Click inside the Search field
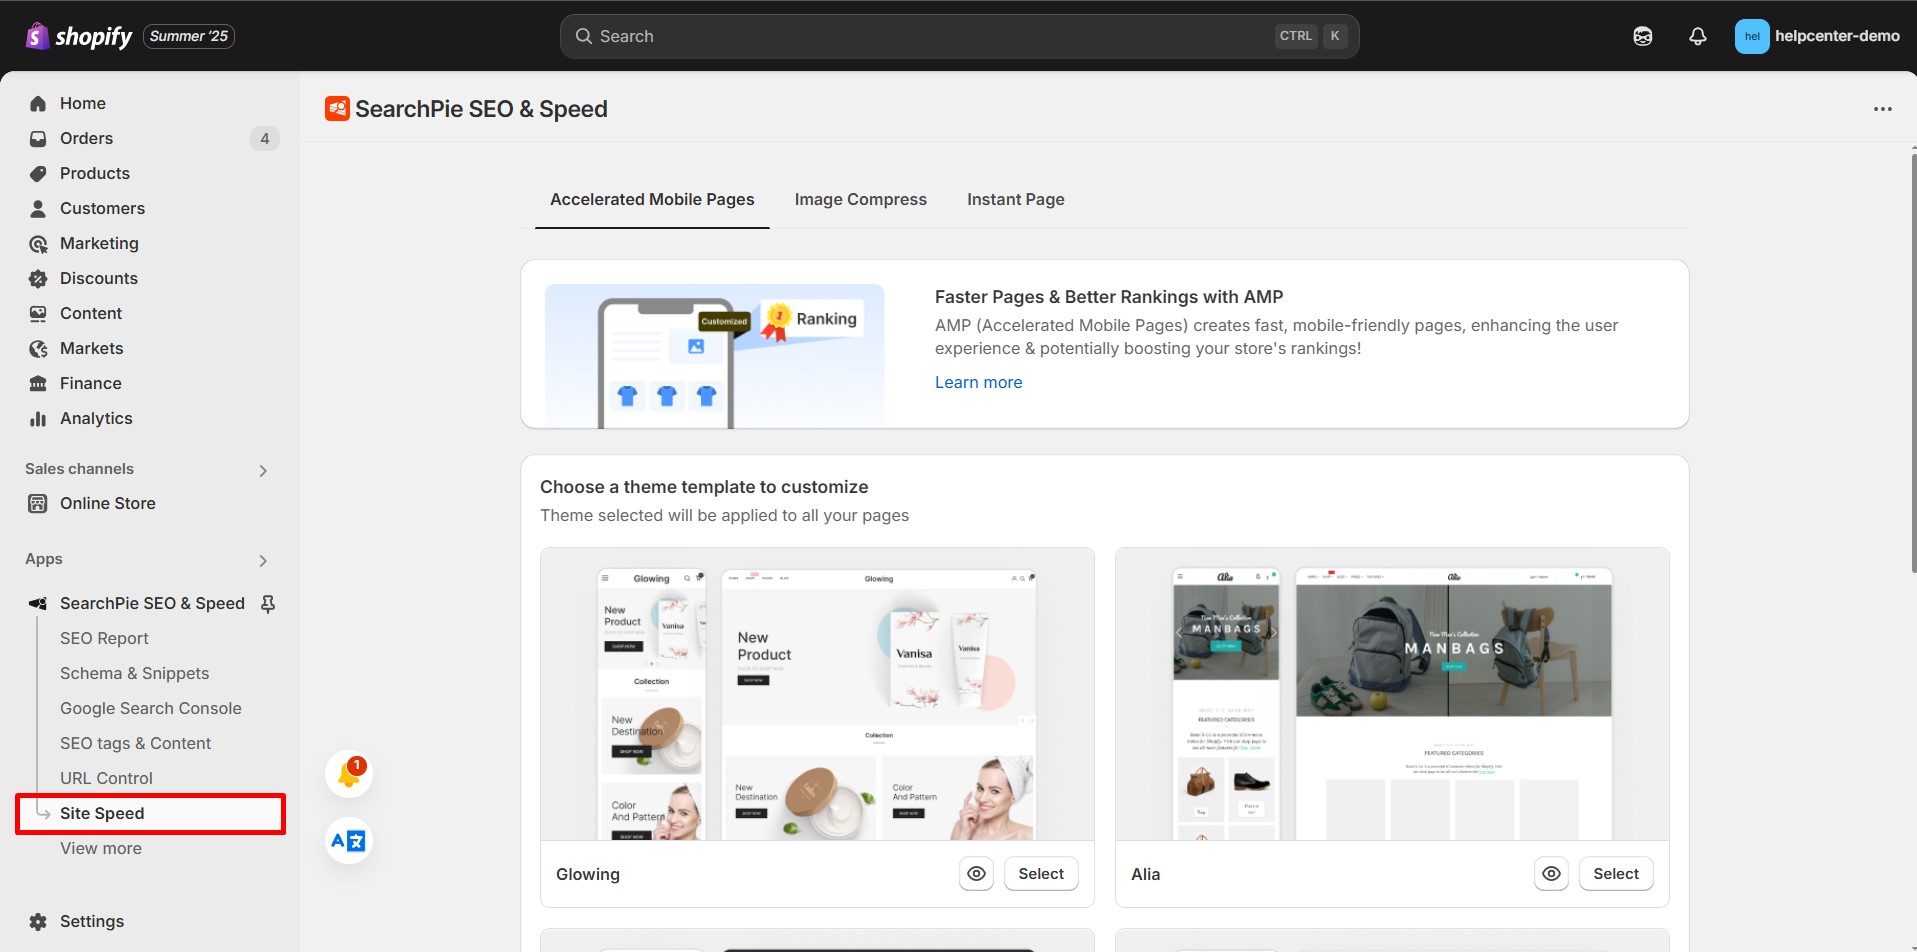The width and height of the screenshot is (1917, 952). (x=900, y=35)
